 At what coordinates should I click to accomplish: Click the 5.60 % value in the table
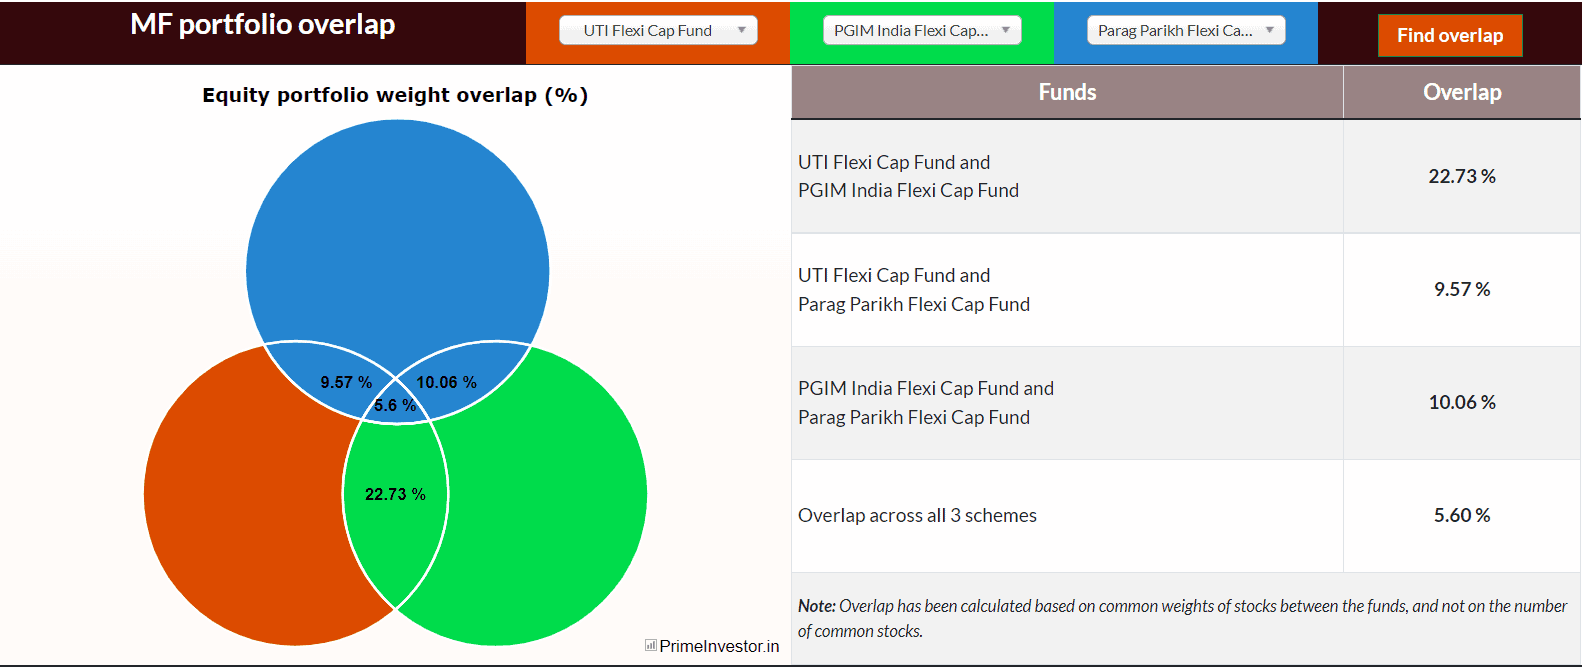click(1462, 515)
